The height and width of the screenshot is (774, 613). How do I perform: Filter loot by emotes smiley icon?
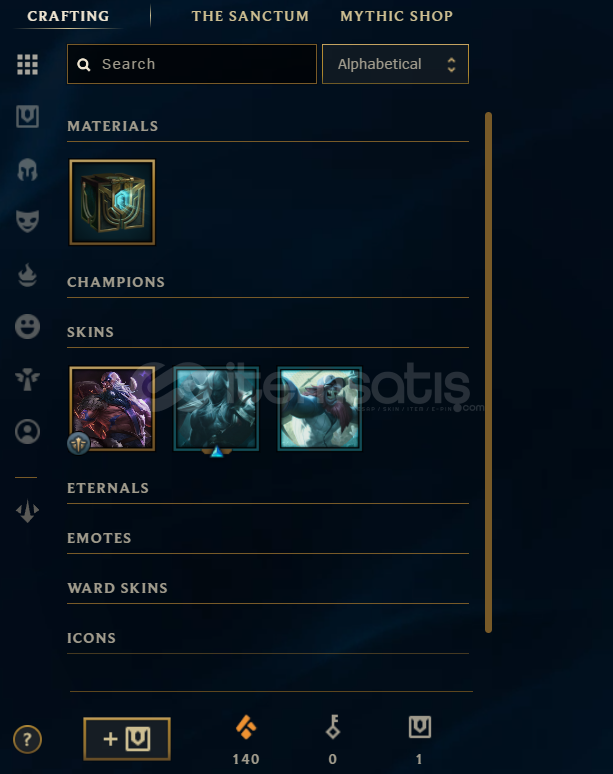click(x=27, y=327)
